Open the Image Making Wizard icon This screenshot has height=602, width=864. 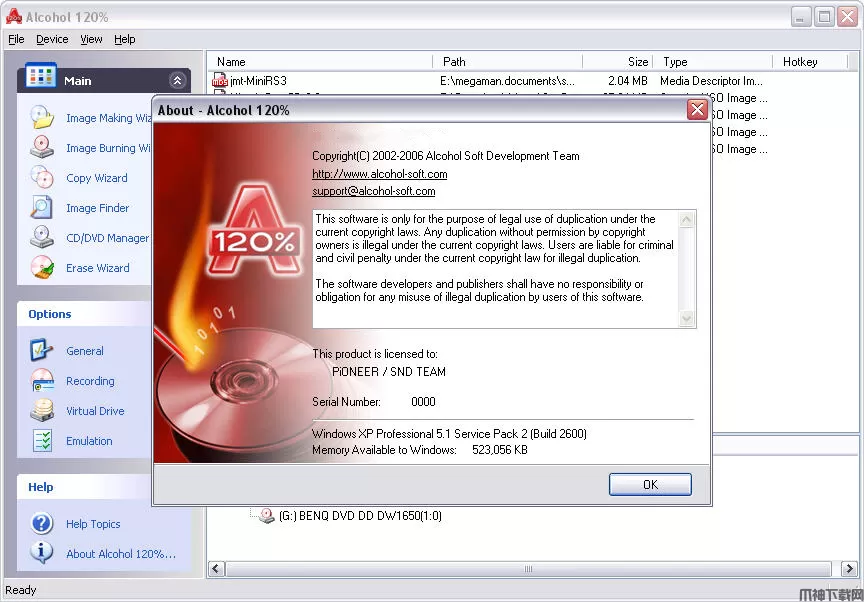tap(42, 117)
